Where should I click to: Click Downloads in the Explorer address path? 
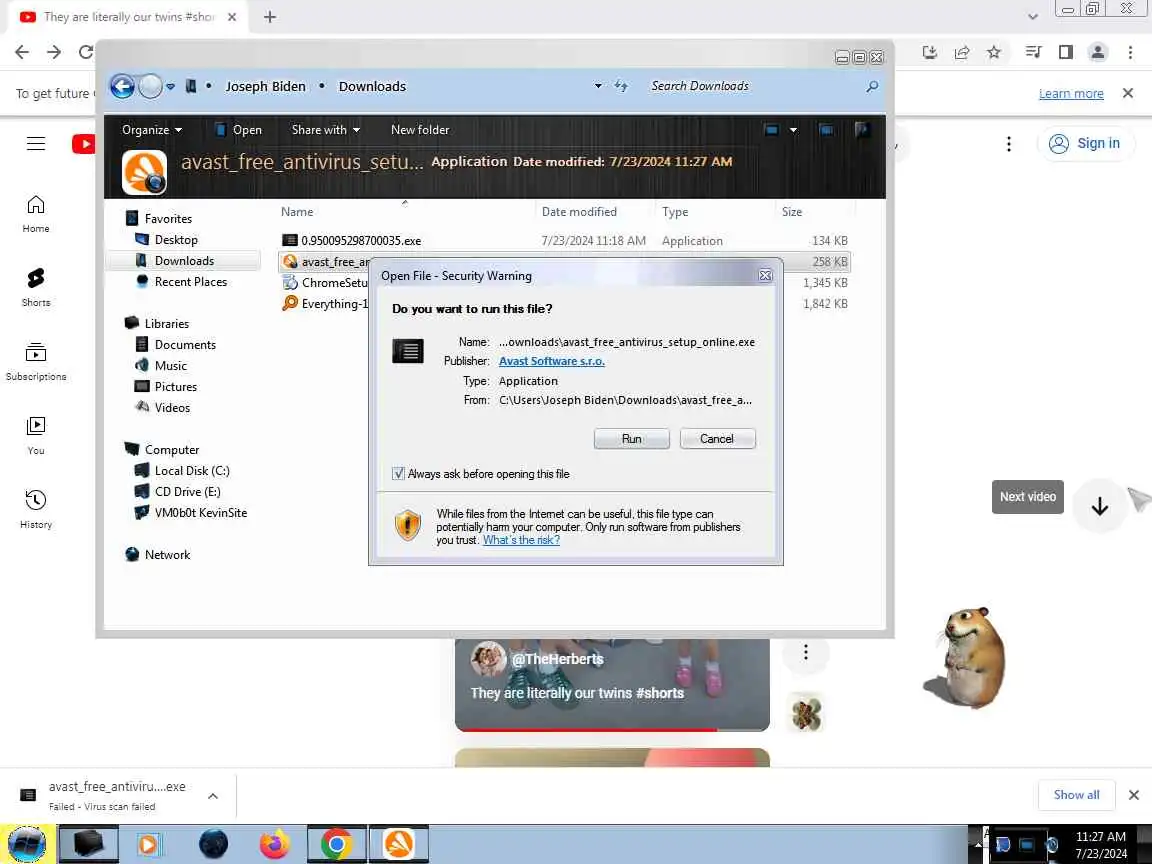point(372,87)
